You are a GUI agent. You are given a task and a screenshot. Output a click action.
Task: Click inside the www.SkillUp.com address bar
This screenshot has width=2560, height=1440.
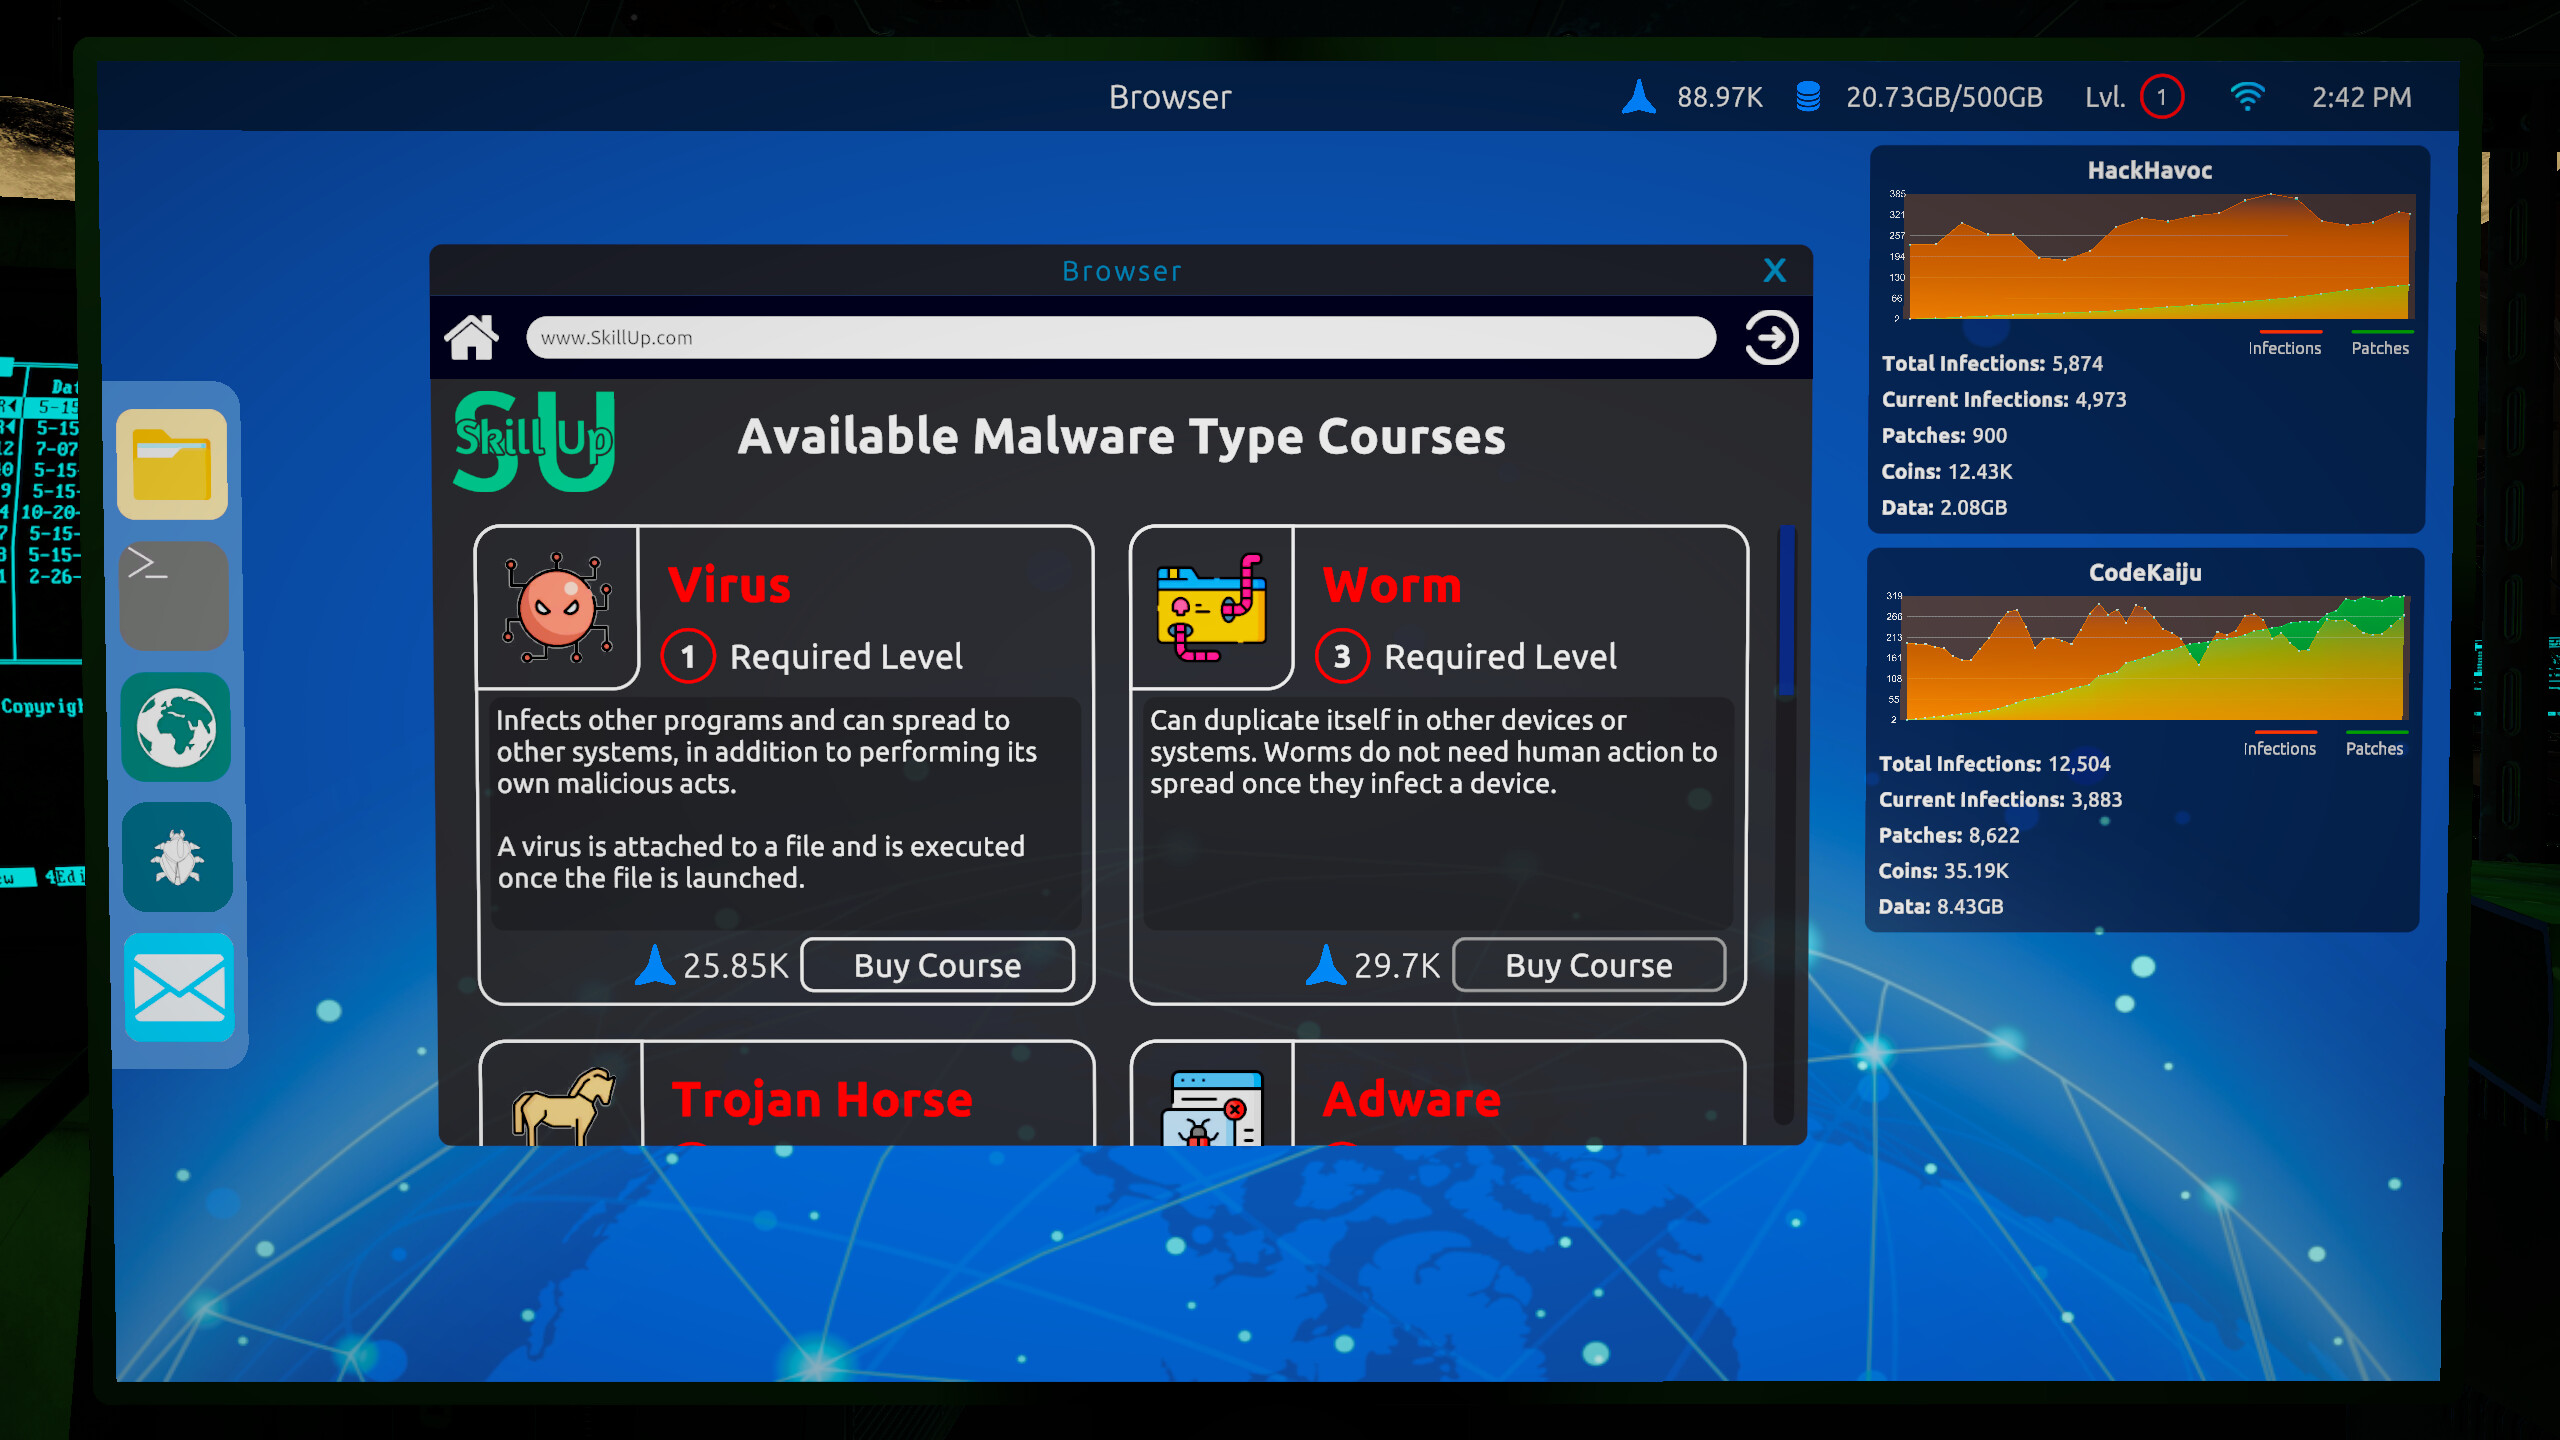[x=1120, y=337]
